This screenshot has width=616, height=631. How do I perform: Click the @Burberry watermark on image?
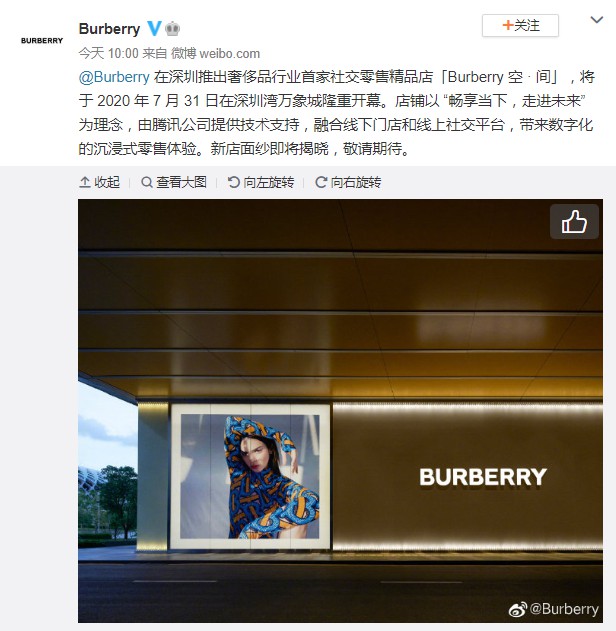click(554, 609)
